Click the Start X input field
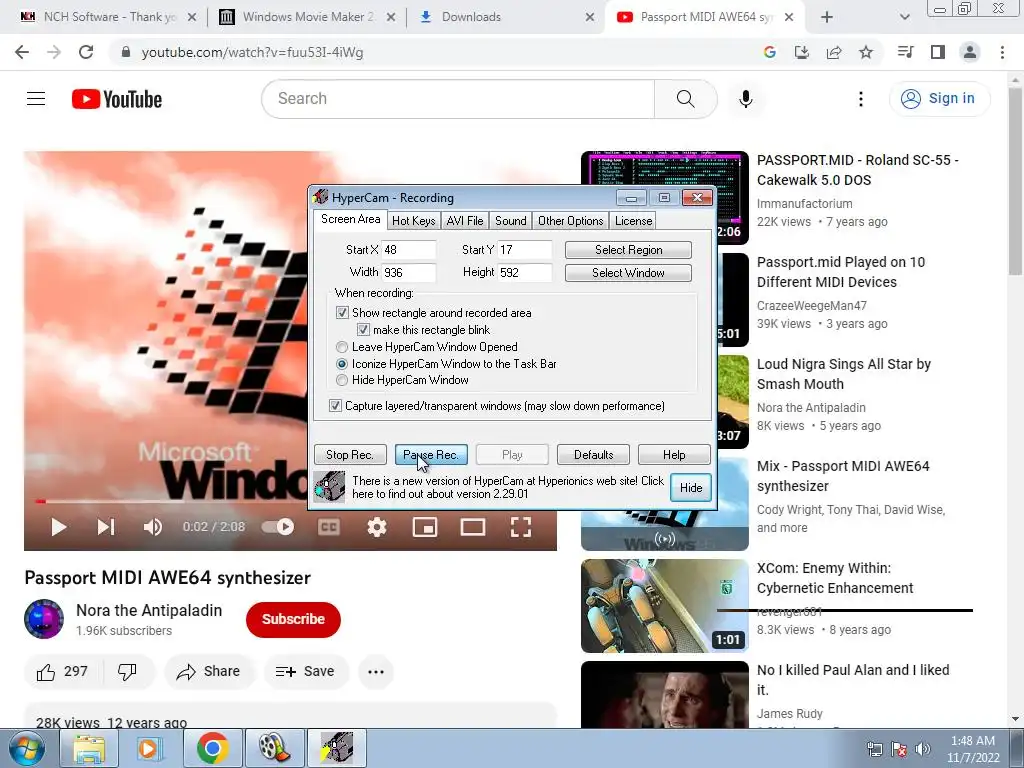Image resolution: width=1024 pixels, height=768 pixels. (x=409, y=249)
